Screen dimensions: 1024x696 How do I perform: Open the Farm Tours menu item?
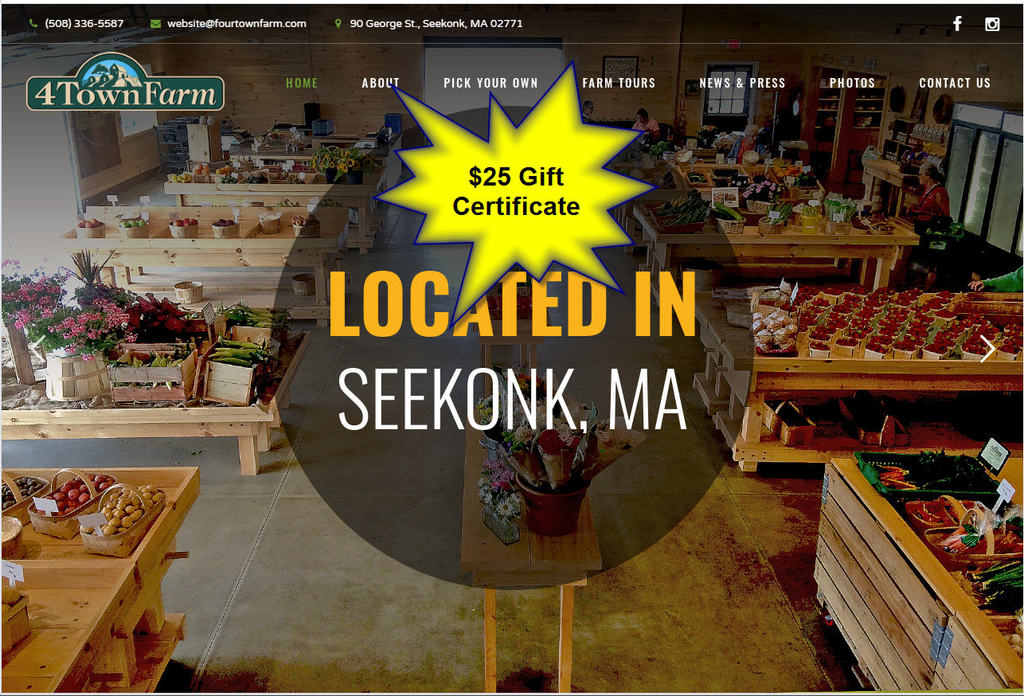pos(618,83)
